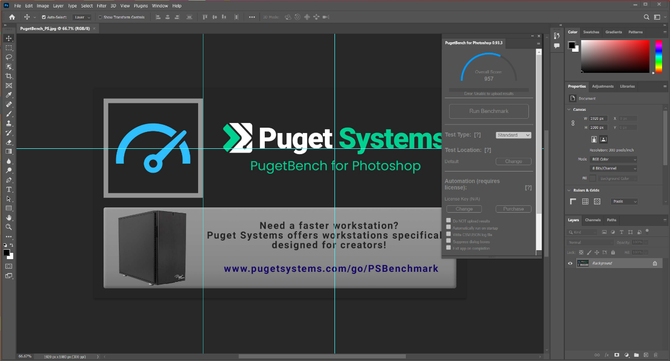
Task: Pick a color in the red color field
Action: [615, 56]
